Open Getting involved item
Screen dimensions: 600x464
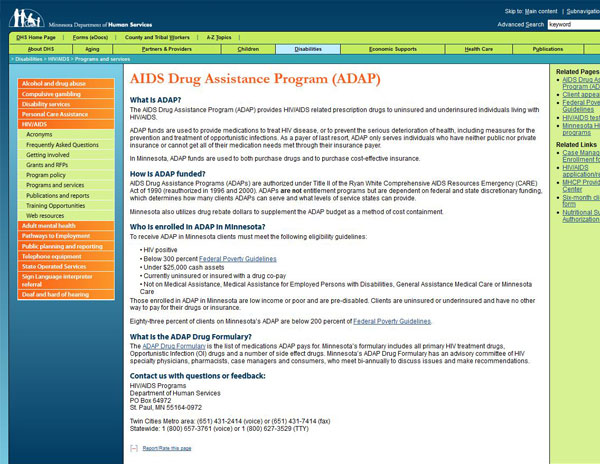[66, 155]
